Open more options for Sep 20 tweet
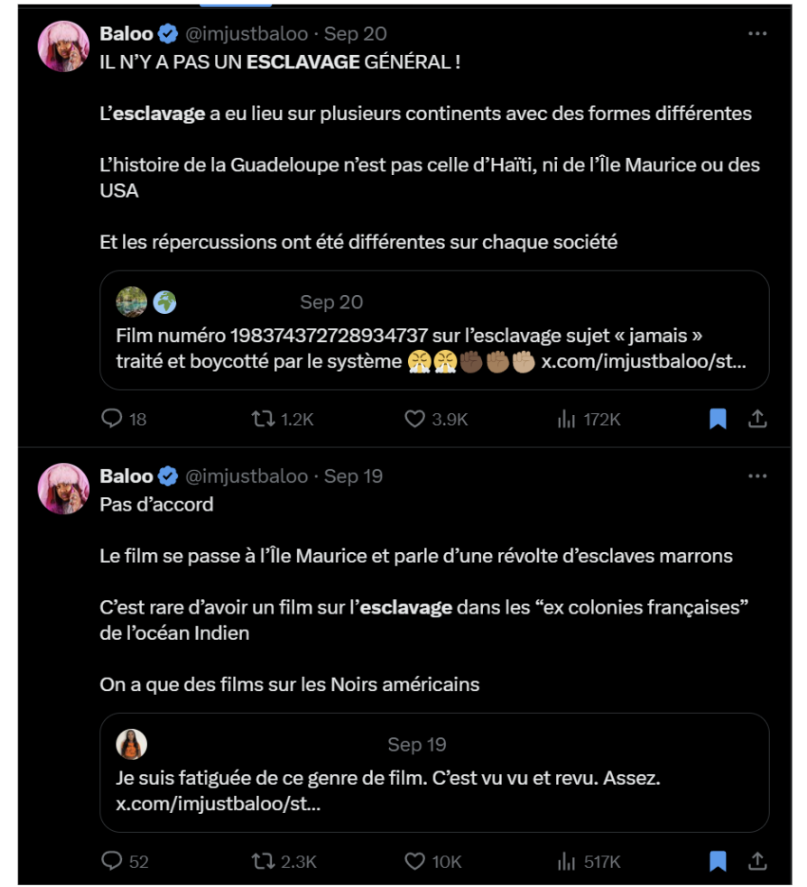The height and width of the screenshot is (887, 807). point(758,34)
